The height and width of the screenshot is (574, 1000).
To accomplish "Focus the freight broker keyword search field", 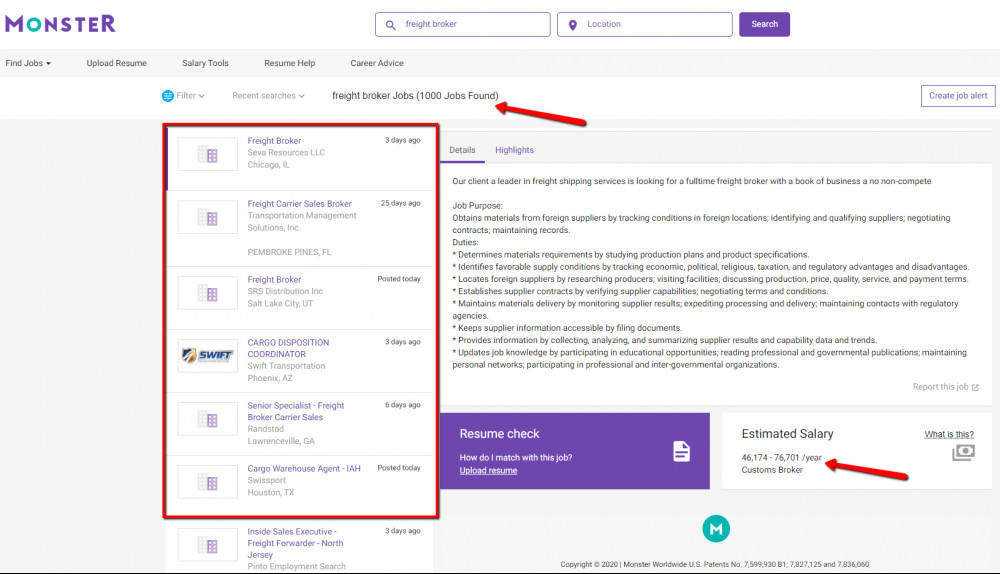I will 462,24.
